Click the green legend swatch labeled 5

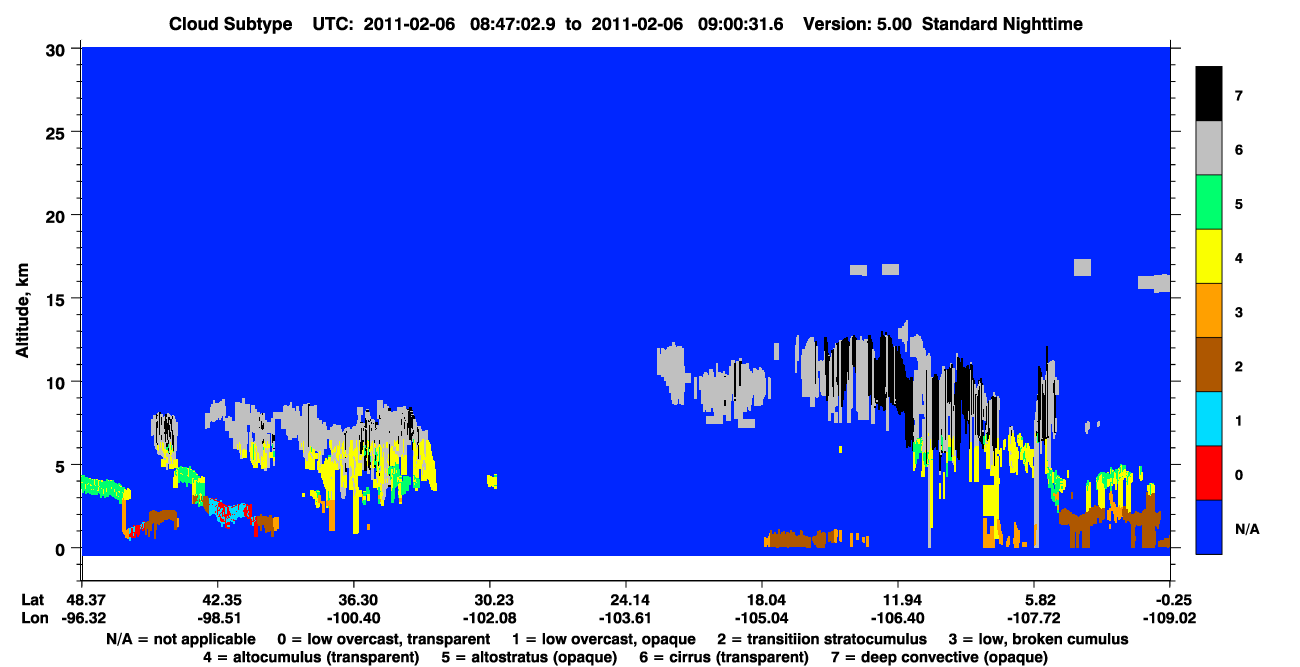pyautogui.click(x=1209, y=202)
